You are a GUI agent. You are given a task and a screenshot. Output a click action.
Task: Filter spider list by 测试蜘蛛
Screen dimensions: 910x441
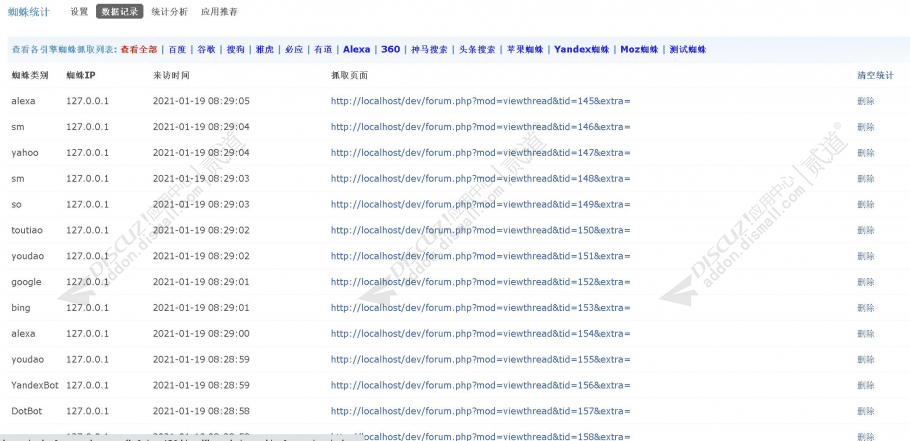click(688, 49)
